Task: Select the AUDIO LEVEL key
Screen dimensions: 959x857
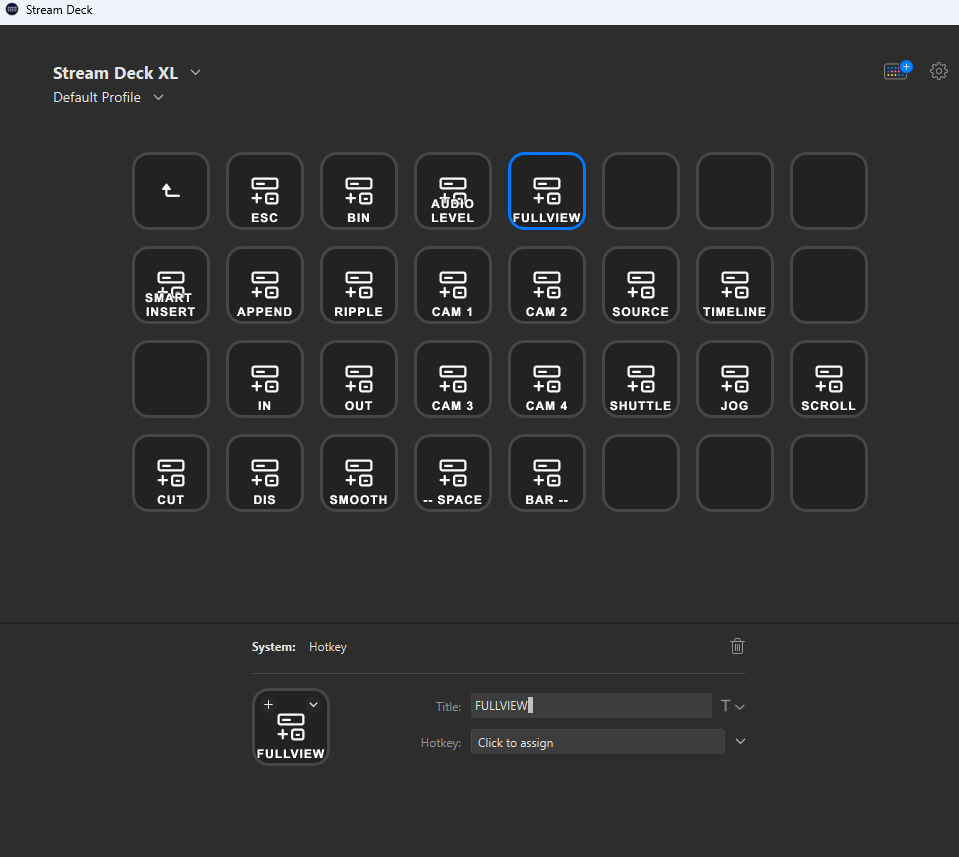Action: (x=453, y=191)
